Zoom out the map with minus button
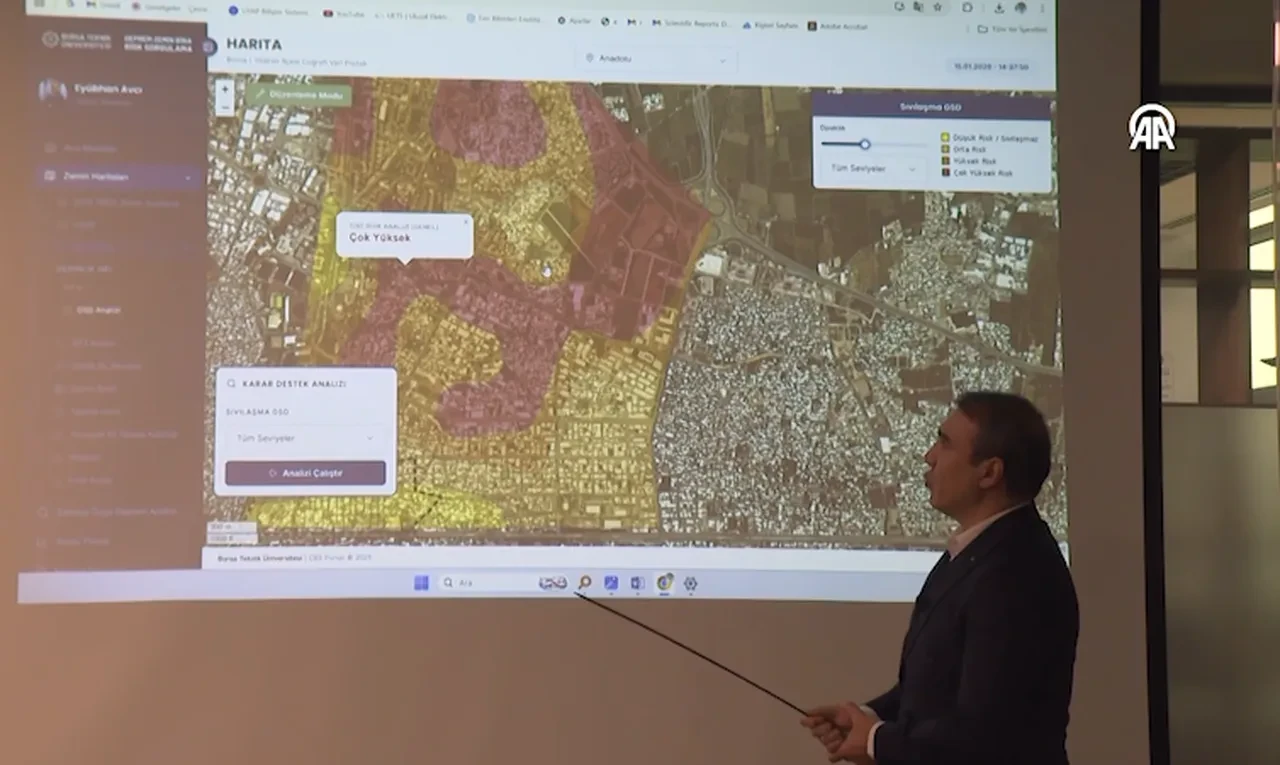 [x=224, y=107]
